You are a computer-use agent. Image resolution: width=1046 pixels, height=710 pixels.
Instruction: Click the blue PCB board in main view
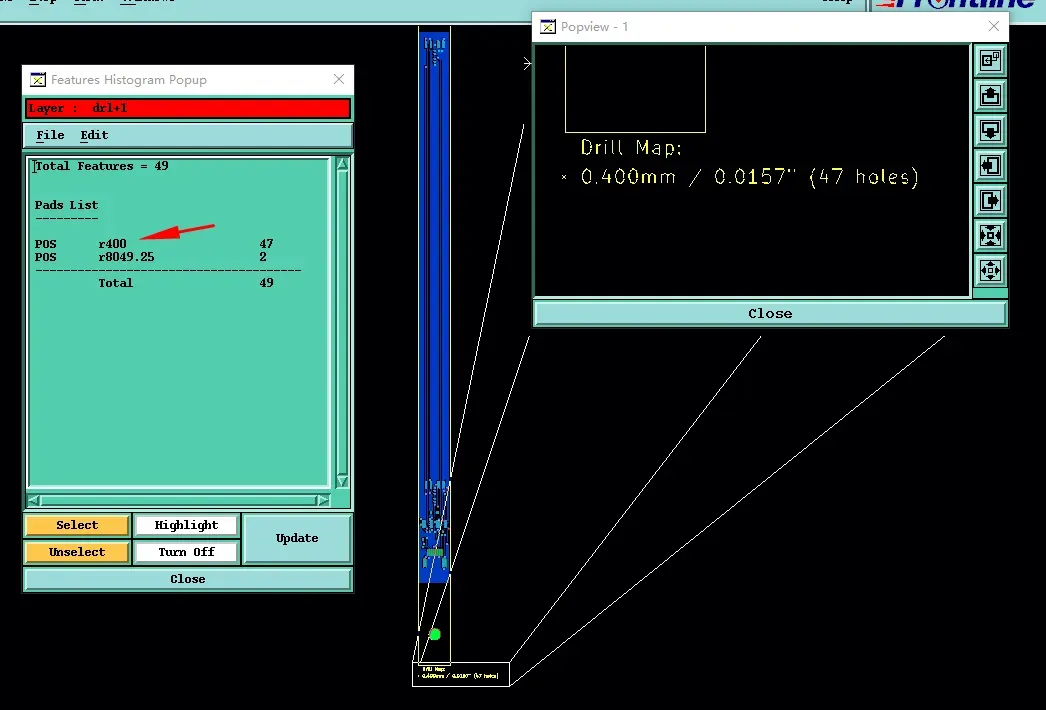point(434,307)
